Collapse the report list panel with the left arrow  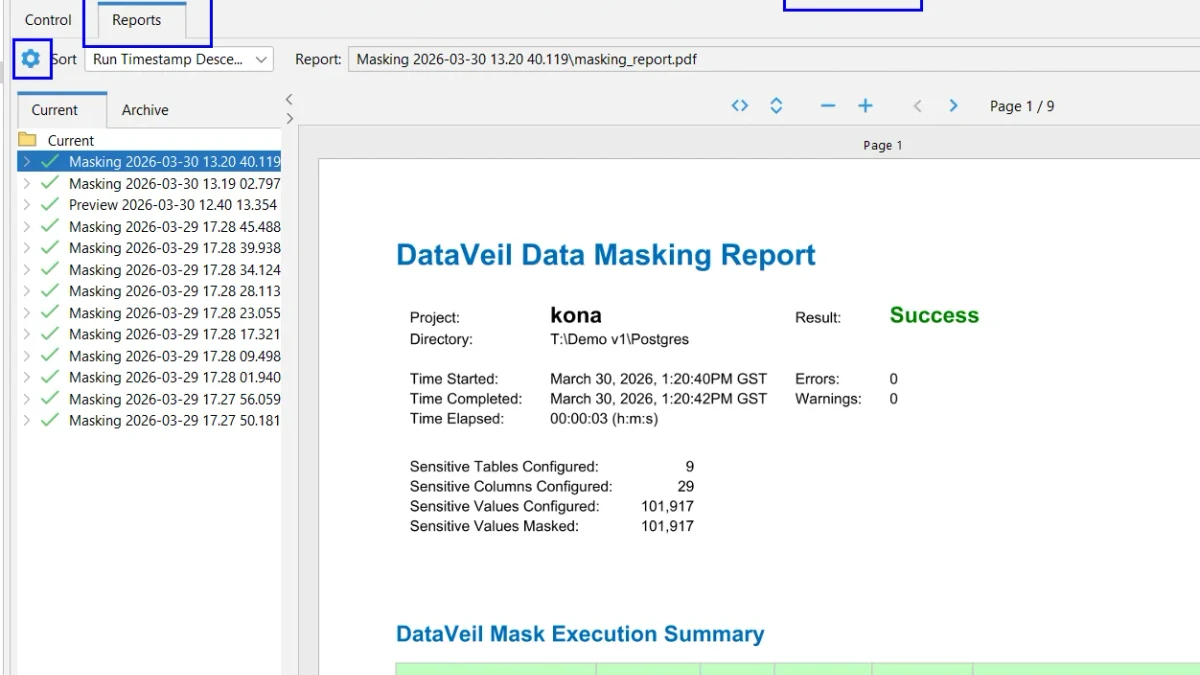[289, 99]
